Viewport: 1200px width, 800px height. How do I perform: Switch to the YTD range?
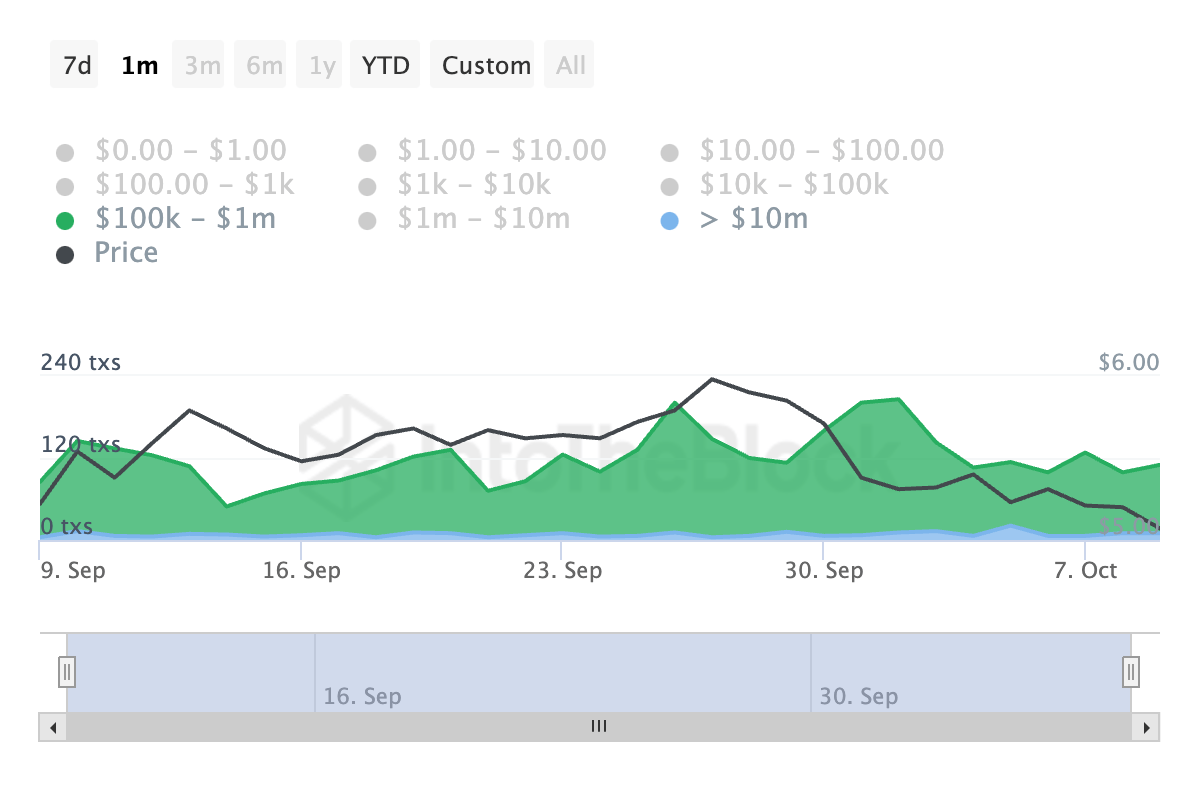(x=385, y=65)
